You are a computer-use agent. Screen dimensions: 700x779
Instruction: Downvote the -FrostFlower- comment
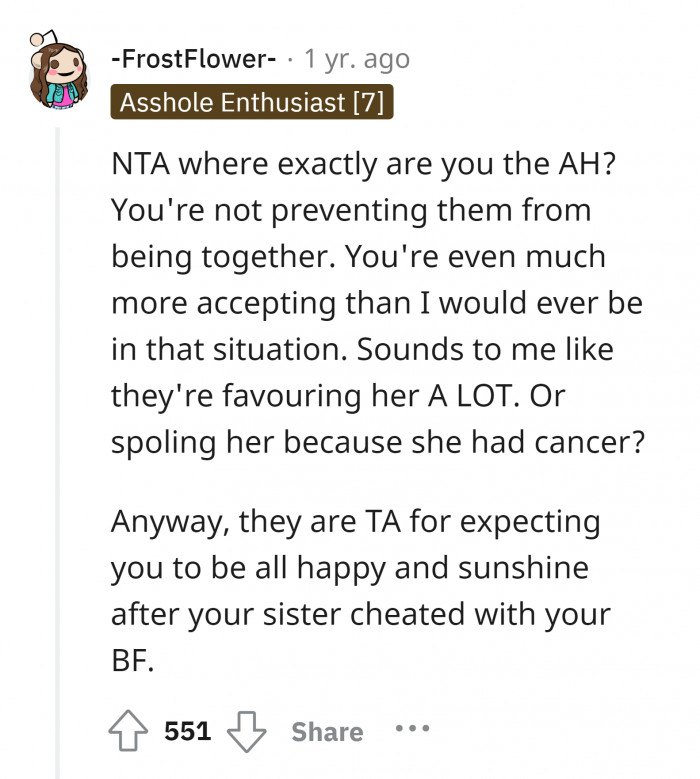[245, 731]
